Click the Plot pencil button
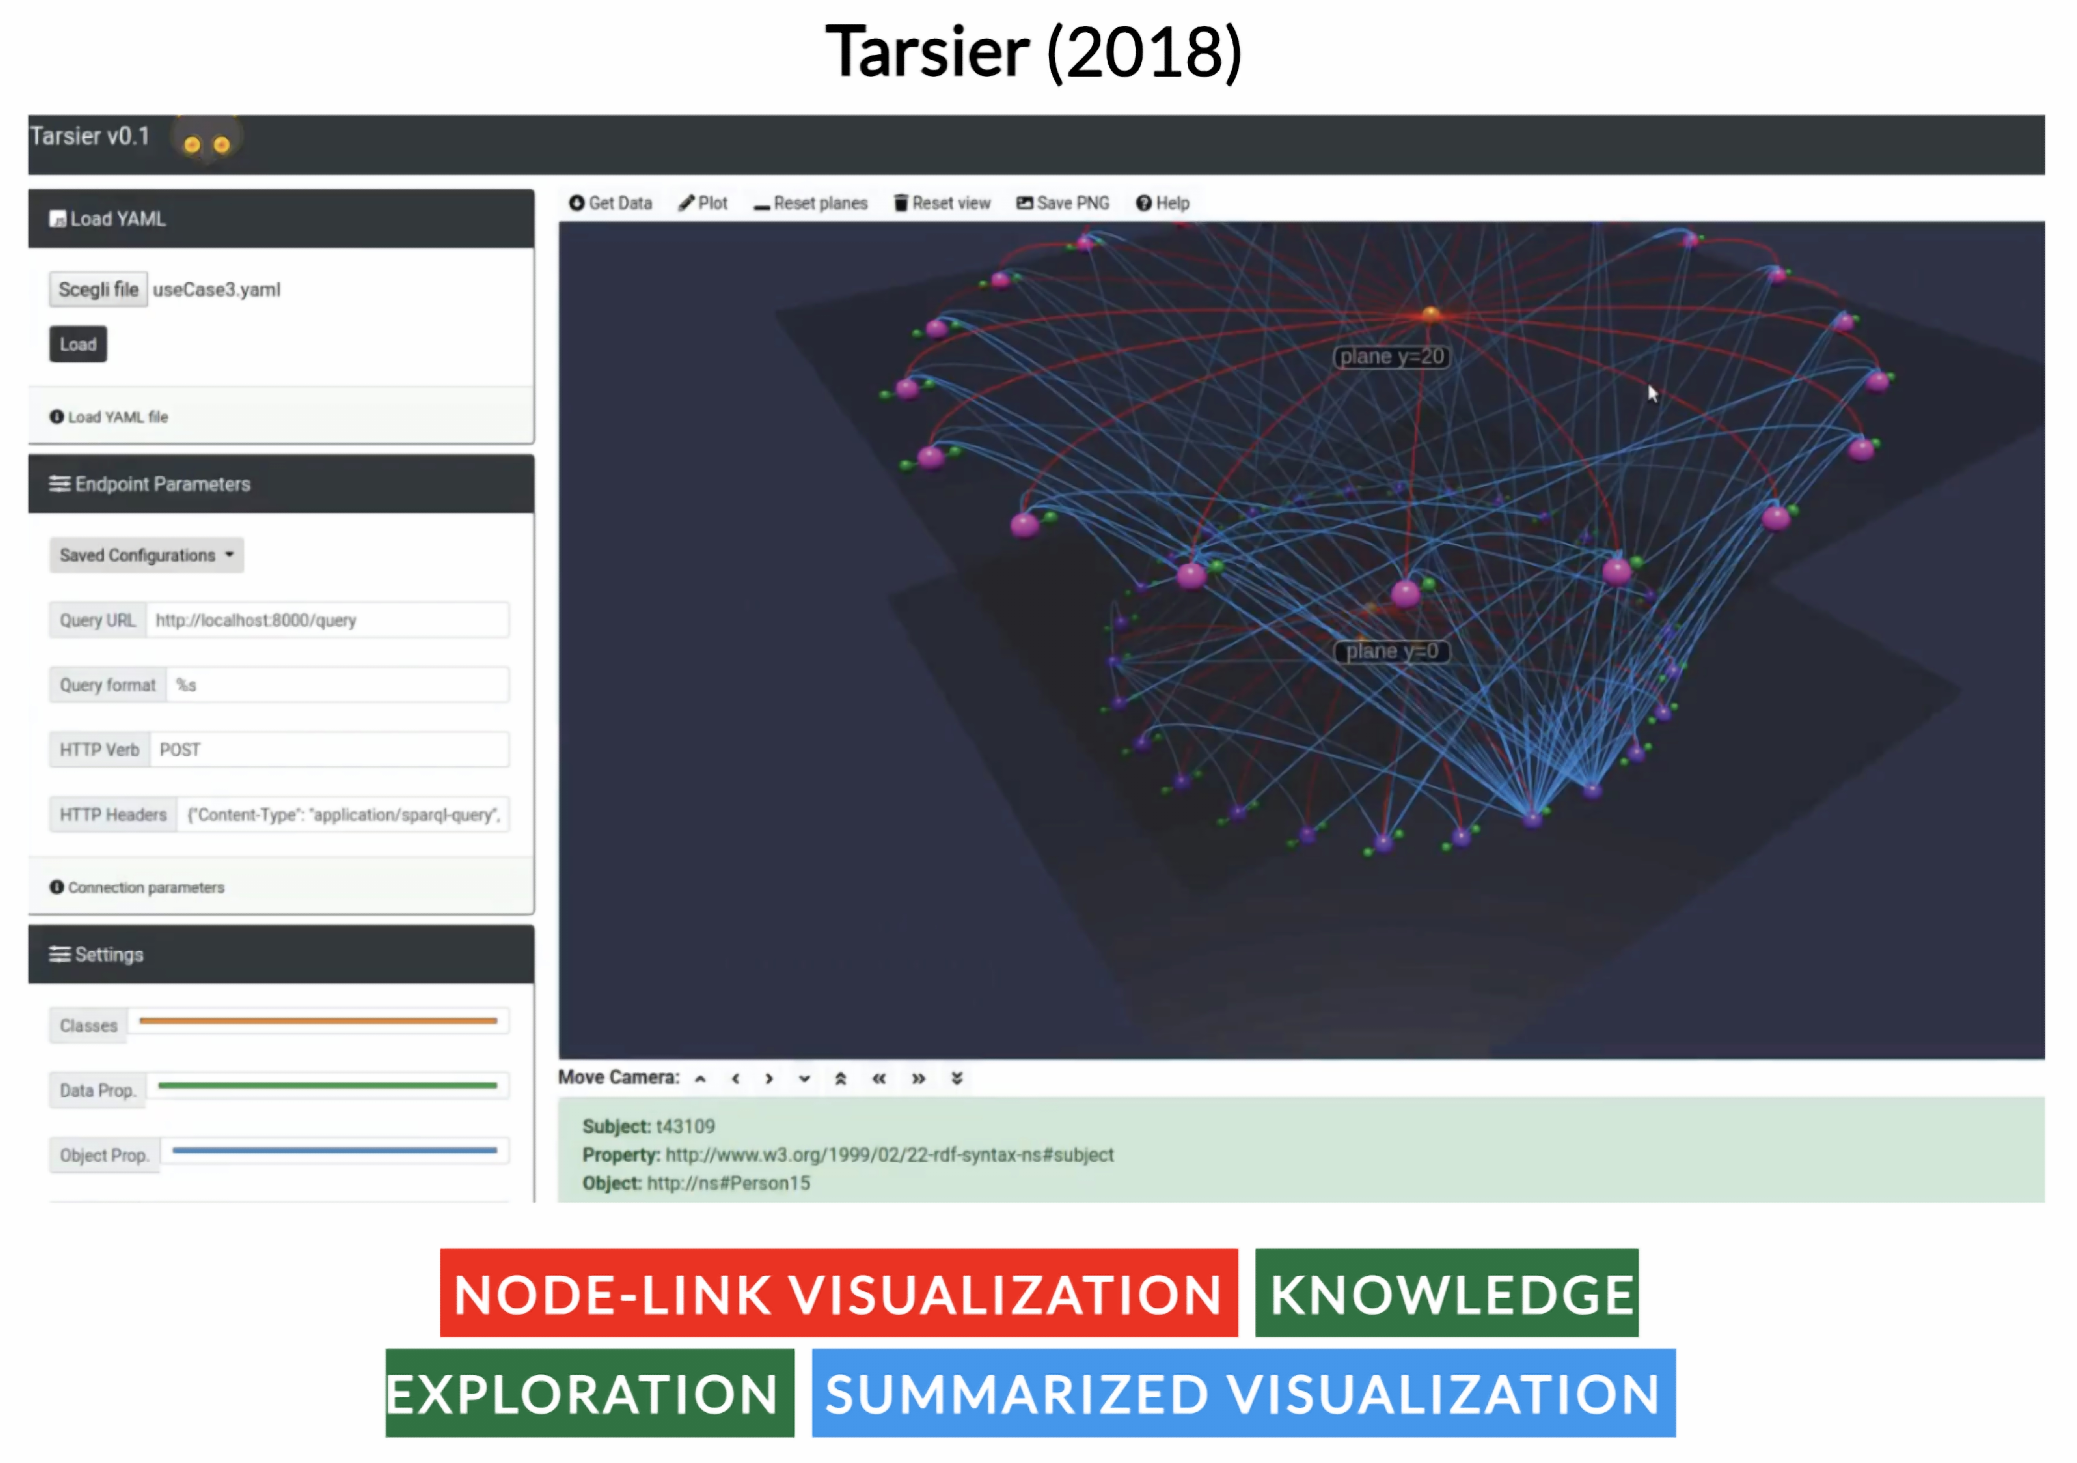The height and width of the screenshot is (1463, 2077). (x=702, y=203)
